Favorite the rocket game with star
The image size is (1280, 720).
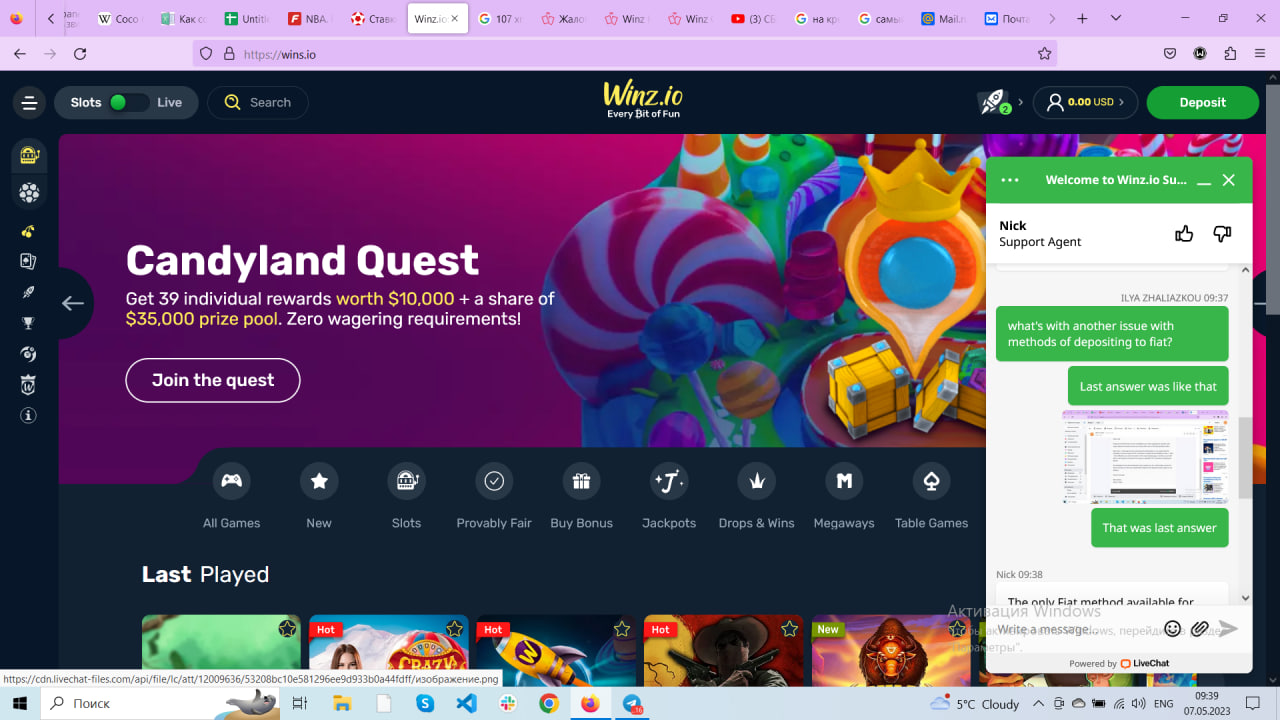pos(622,629)
